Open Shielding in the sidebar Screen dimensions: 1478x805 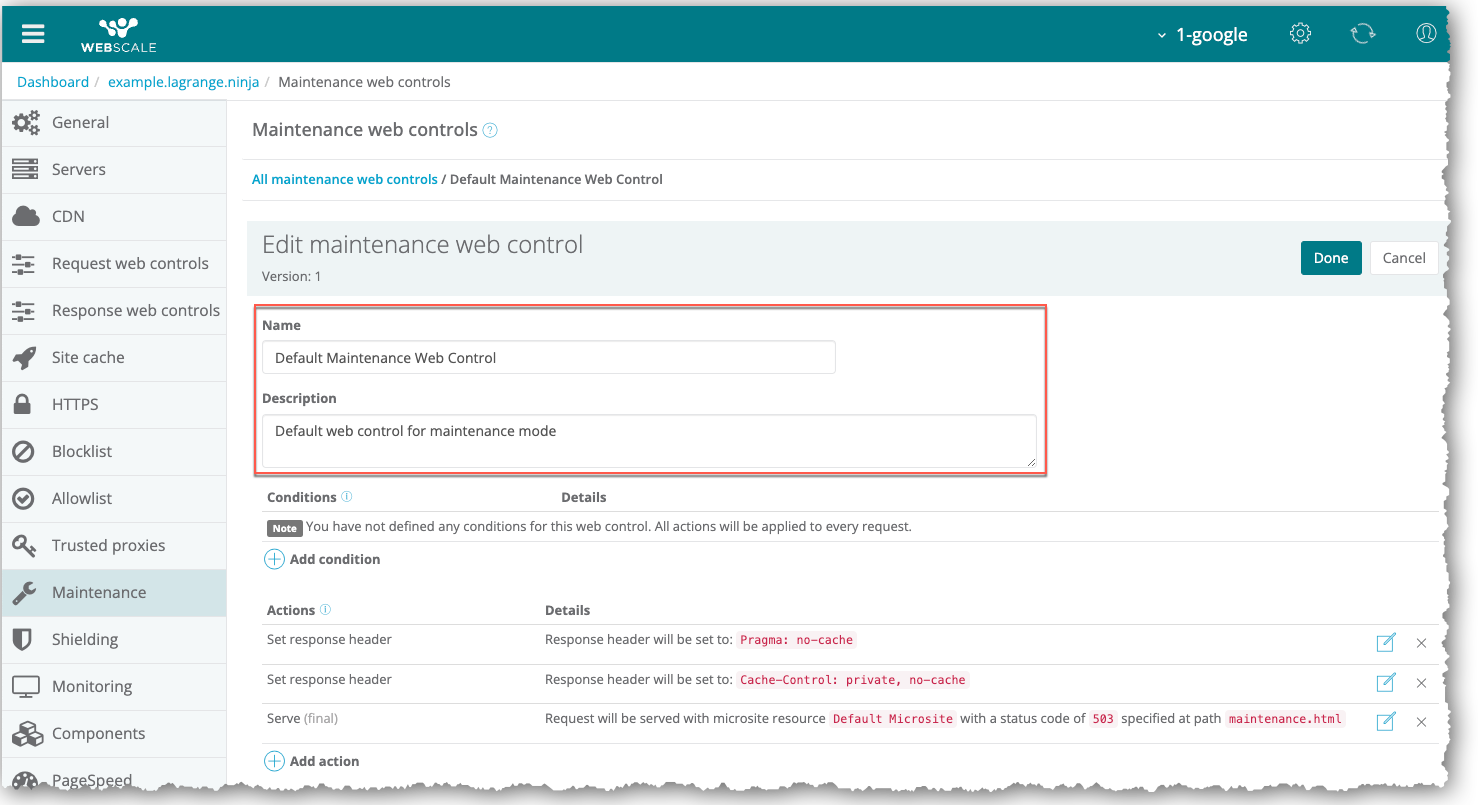pos(85,639)
